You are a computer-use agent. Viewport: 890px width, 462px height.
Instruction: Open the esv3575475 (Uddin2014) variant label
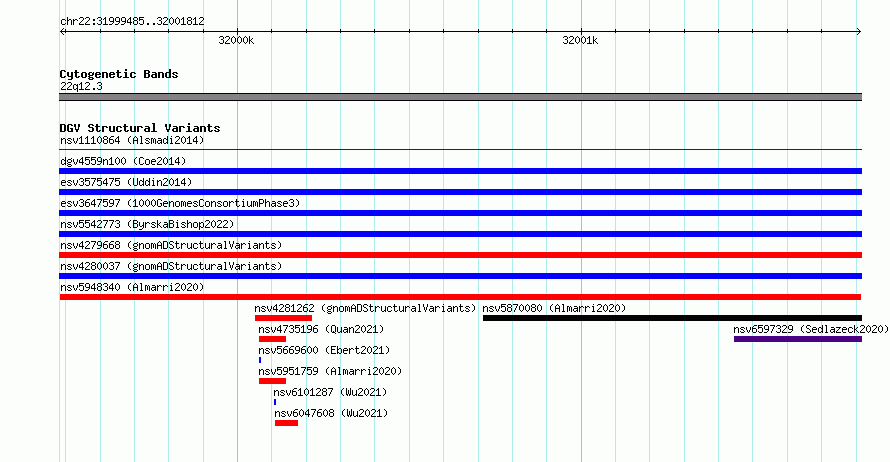pyautogui.click(x=126, y=182)
